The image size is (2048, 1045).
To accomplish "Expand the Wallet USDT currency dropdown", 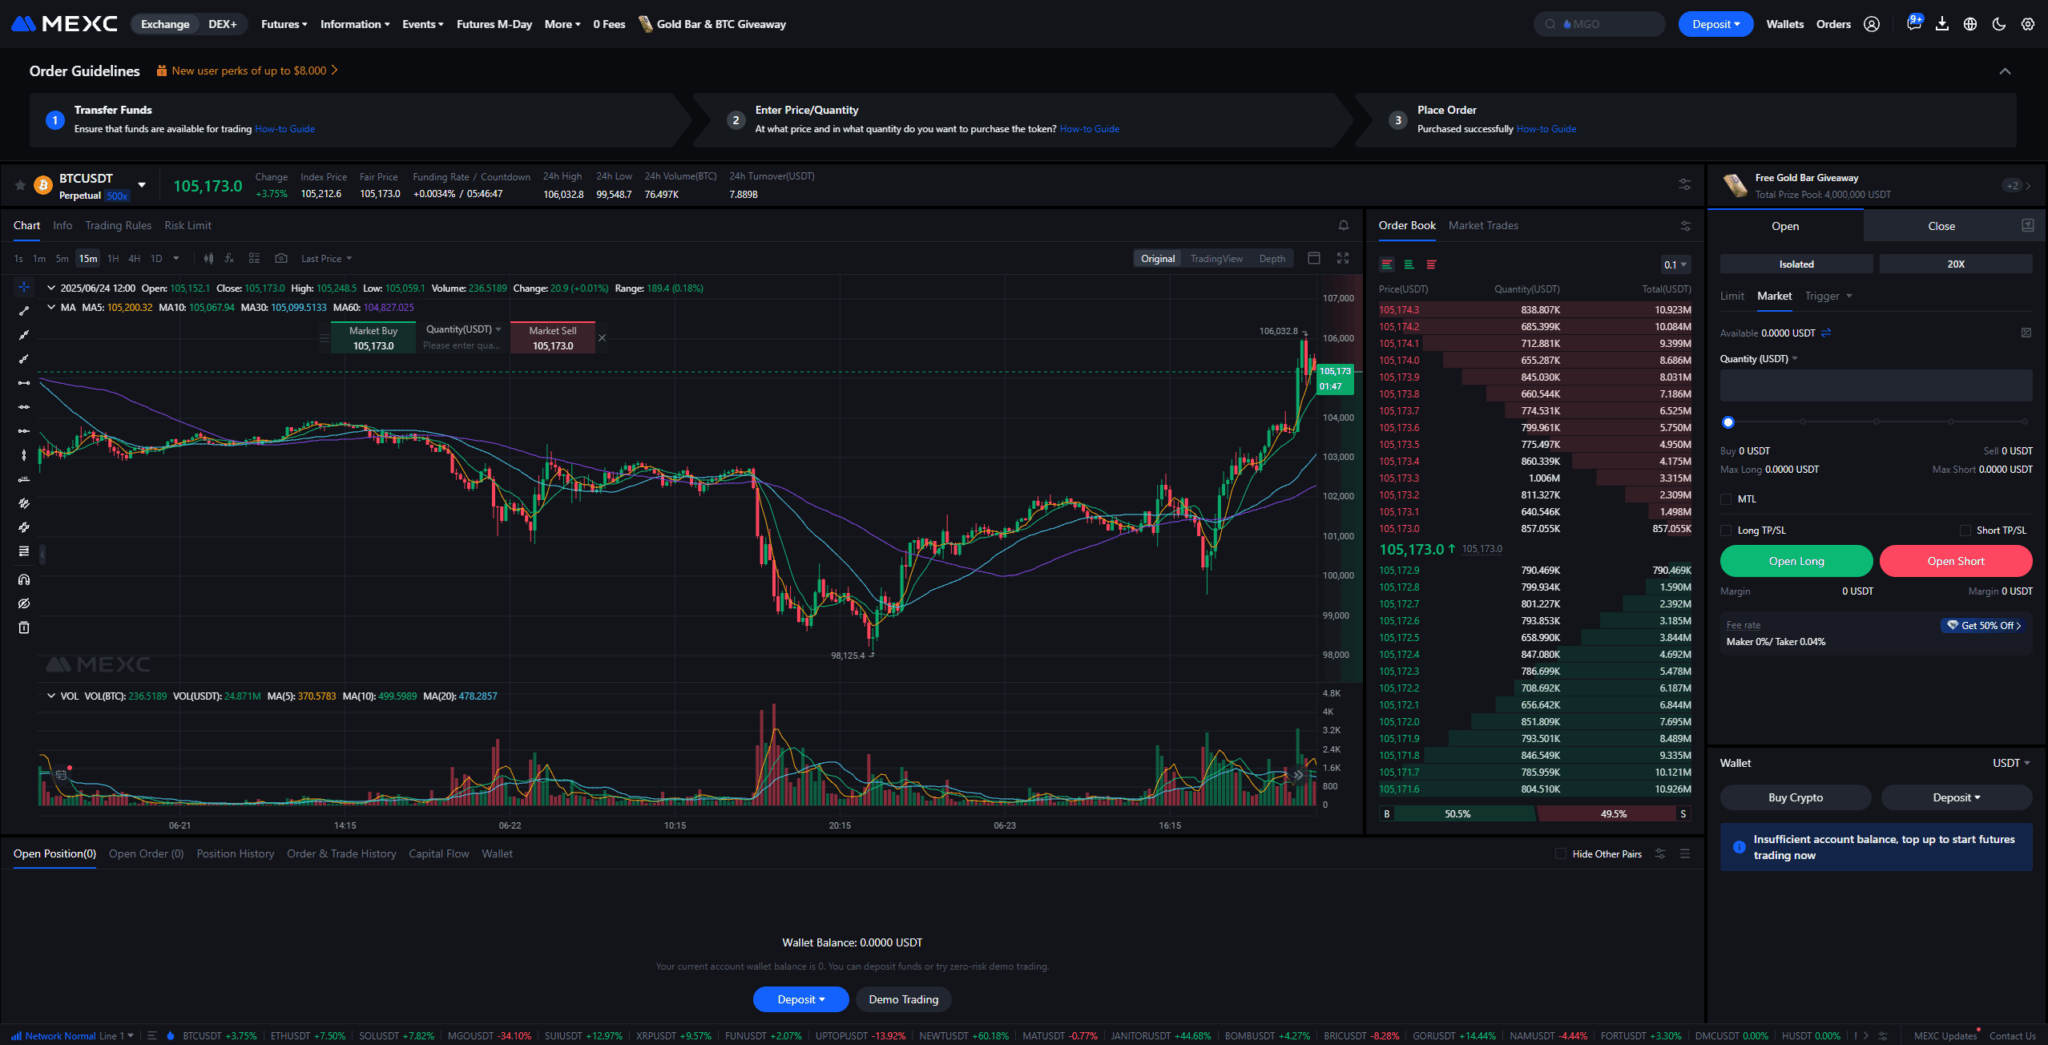I will pos(2011,762).
